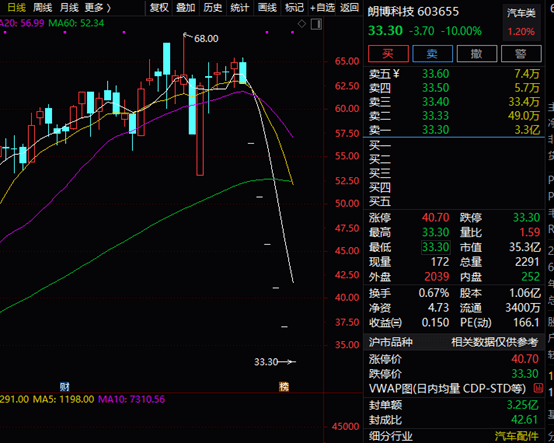Click the ¥ icon beside 卖五
Screen dimensions: 554x443
pos(396,73)
